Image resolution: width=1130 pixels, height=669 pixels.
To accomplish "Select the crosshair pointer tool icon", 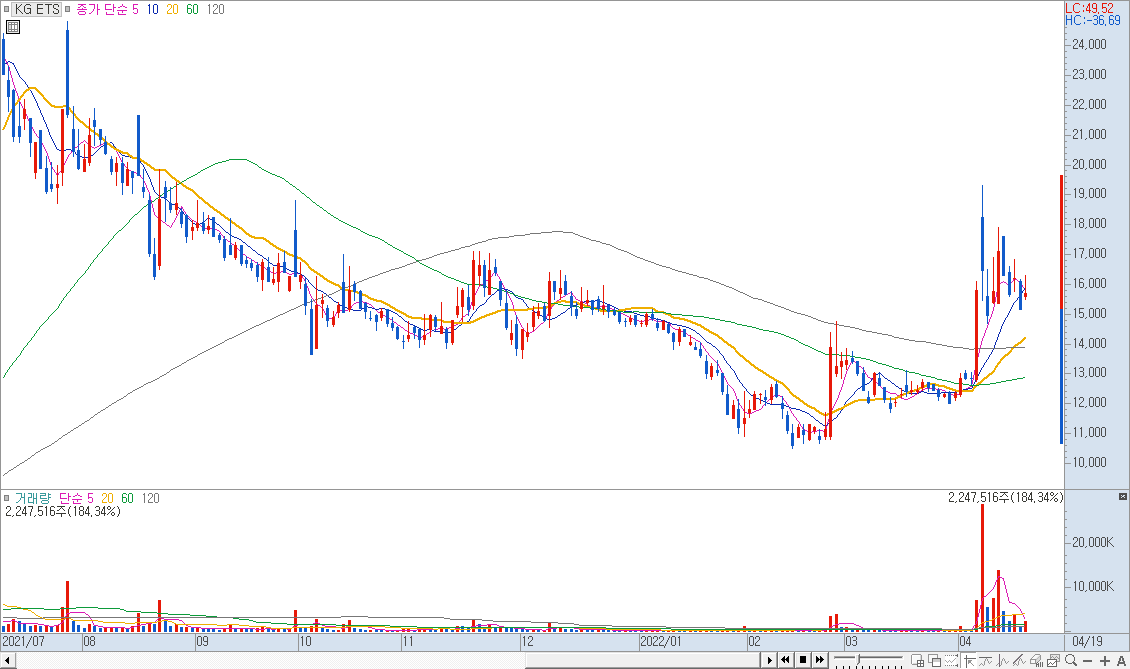I will (x=969, y=660).
